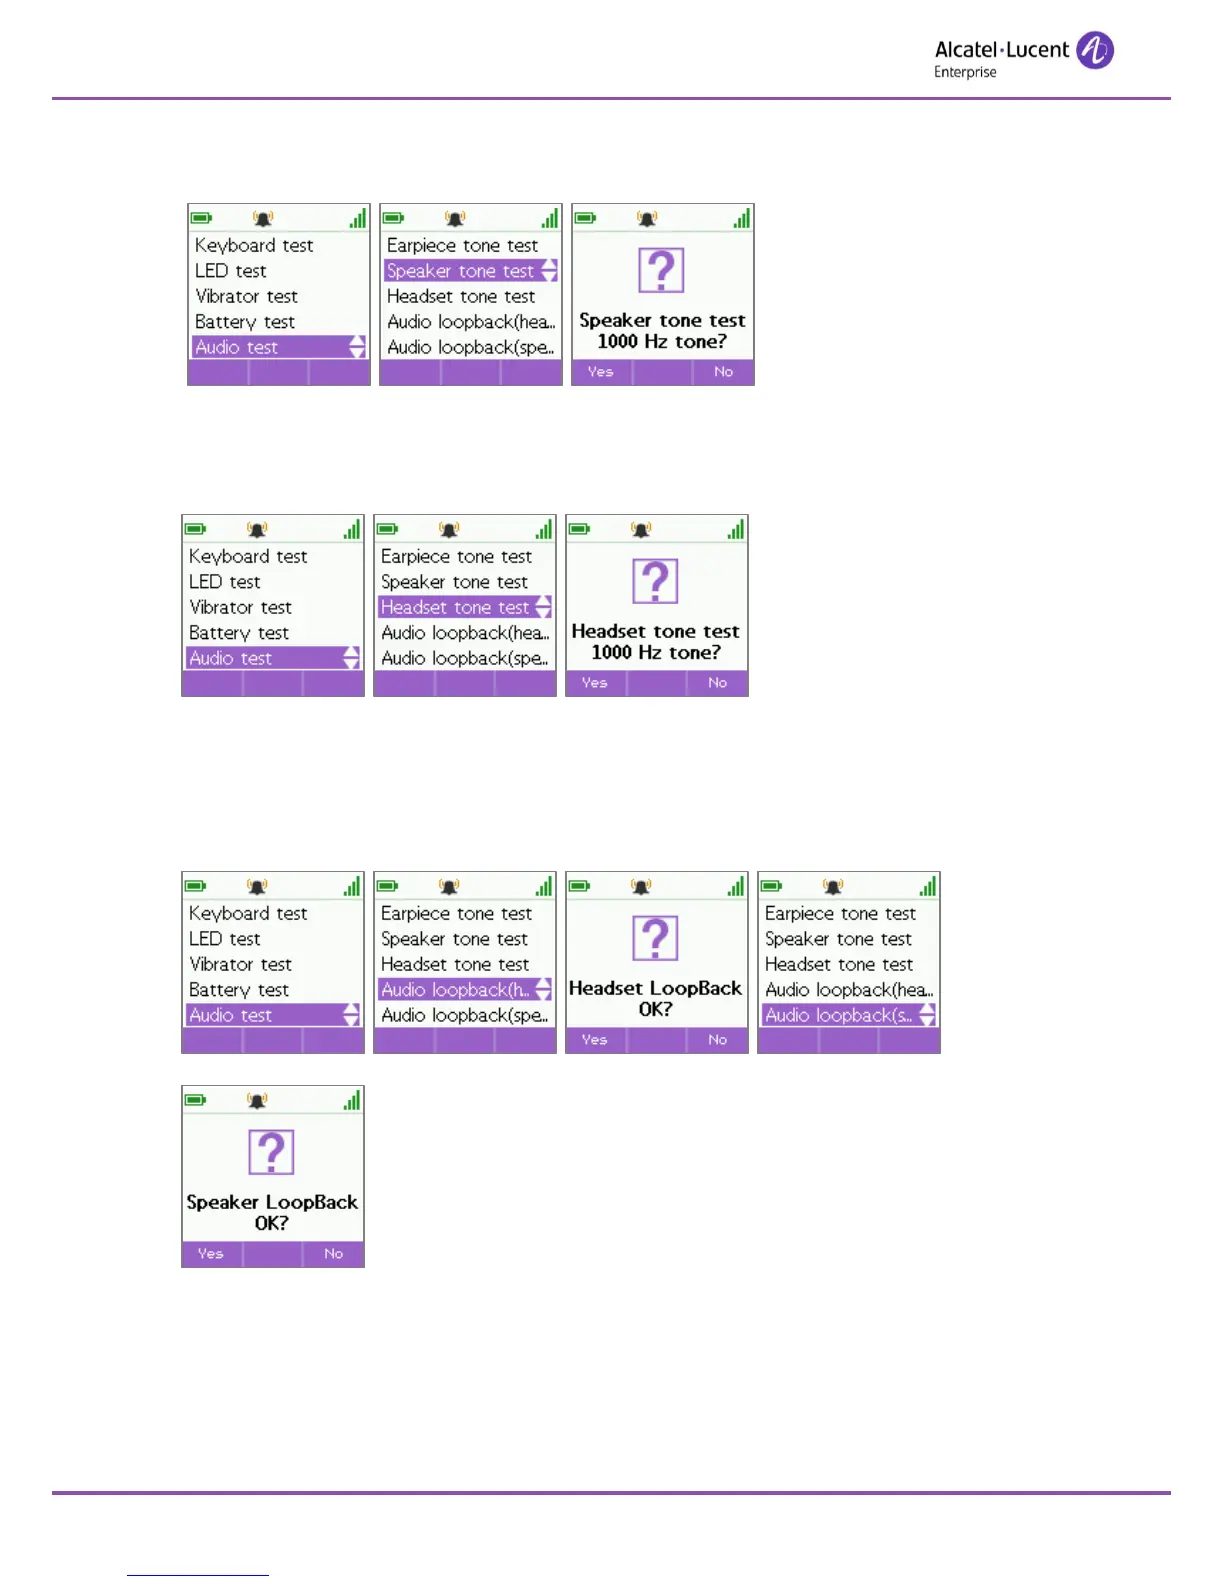Click up/down arrows beside highlighted Speaker tone test
Screen dimensions: 1224x1584
(x=549, y=271)
